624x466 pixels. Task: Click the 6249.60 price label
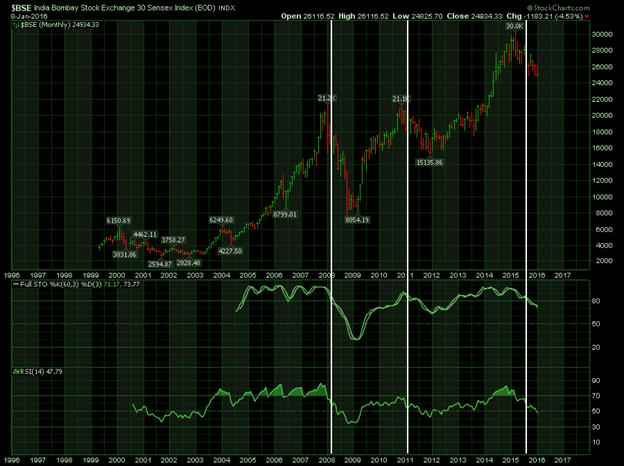click(221, 220)
